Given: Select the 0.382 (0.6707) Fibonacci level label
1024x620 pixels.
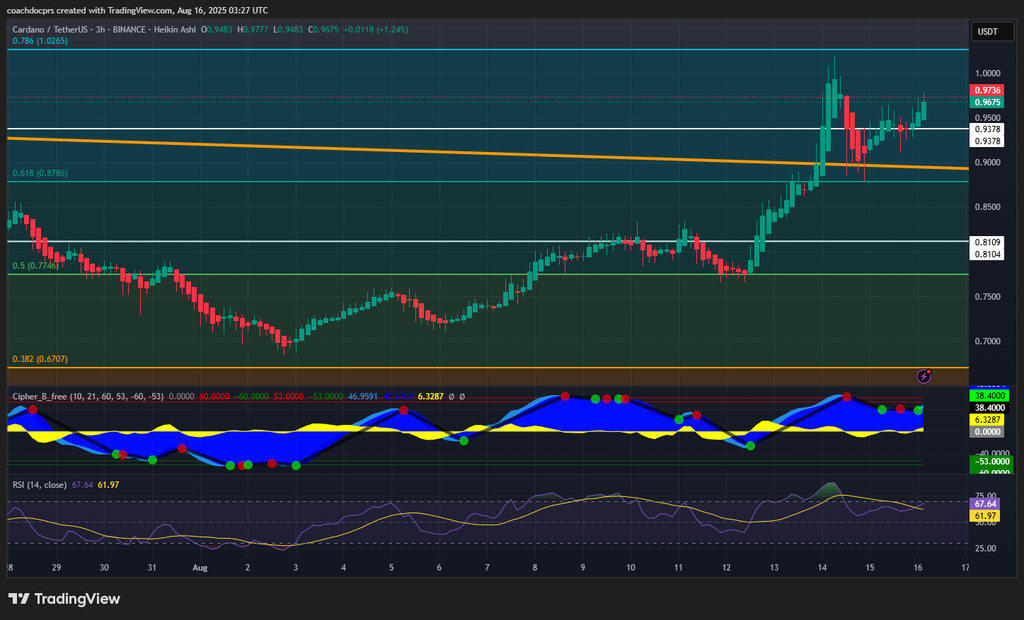Looking at the screenshot, I should pos(39,358).
